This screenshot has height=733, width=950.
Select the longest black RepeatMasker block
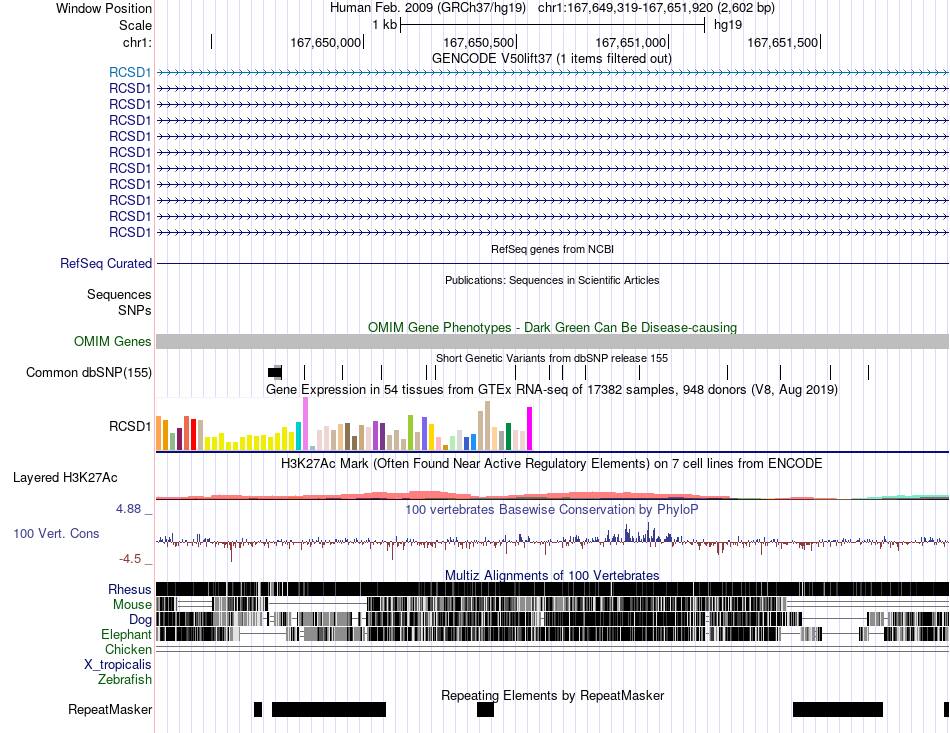[329, 709]
